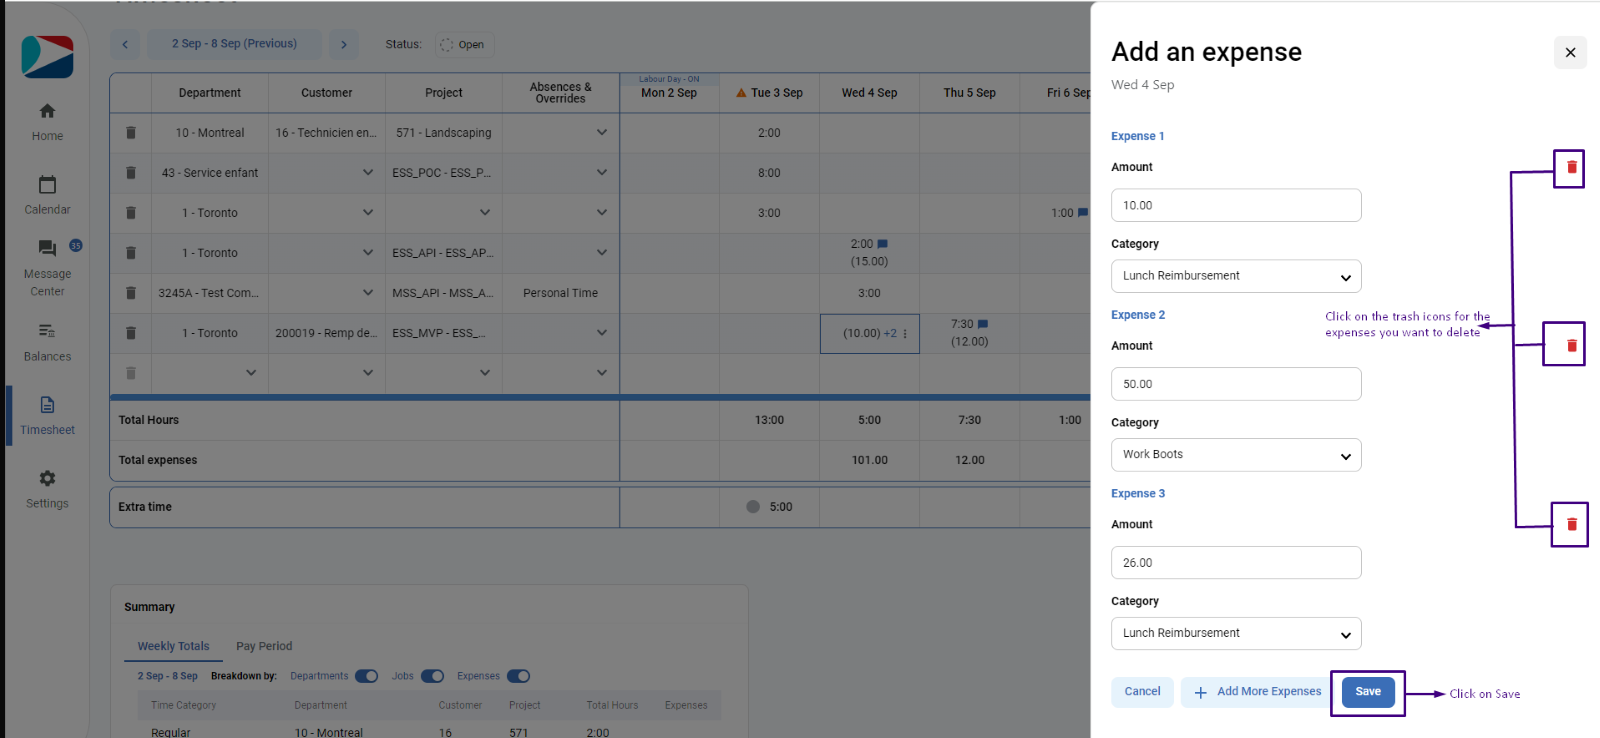Open the Message Center icon
This screenshot has height=738, width=1600.
click(47, 248)
